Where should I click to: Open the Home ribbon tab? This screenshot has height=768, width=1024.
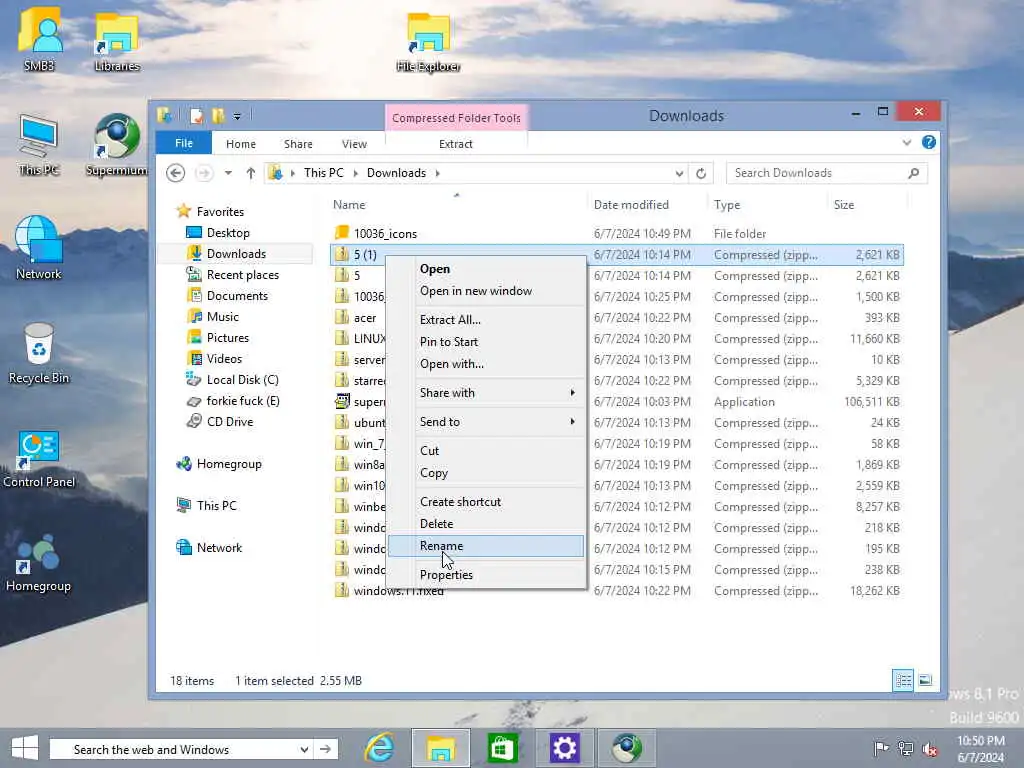pos(240,144)
